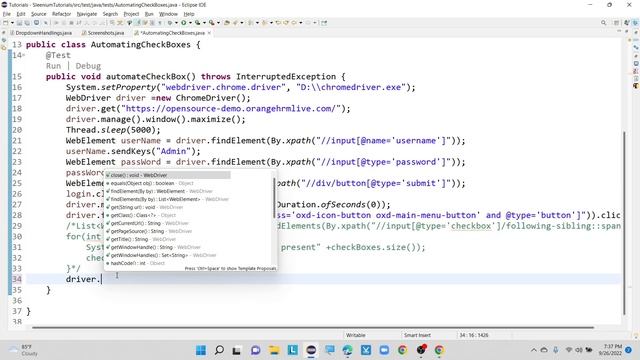Select getPageSource() autocomplete proposal

pyautogui.click(x=168, y=231)
